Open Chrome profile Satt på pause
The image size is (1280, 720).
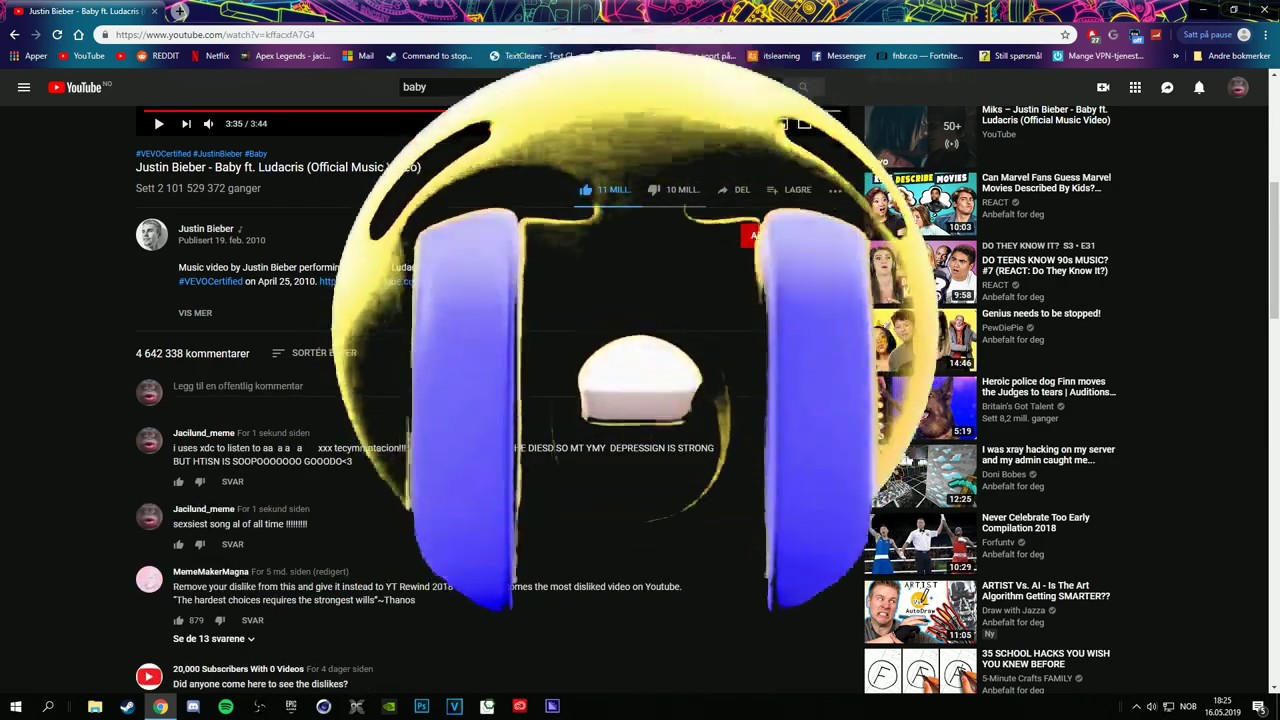click(x=1216, y=35)
